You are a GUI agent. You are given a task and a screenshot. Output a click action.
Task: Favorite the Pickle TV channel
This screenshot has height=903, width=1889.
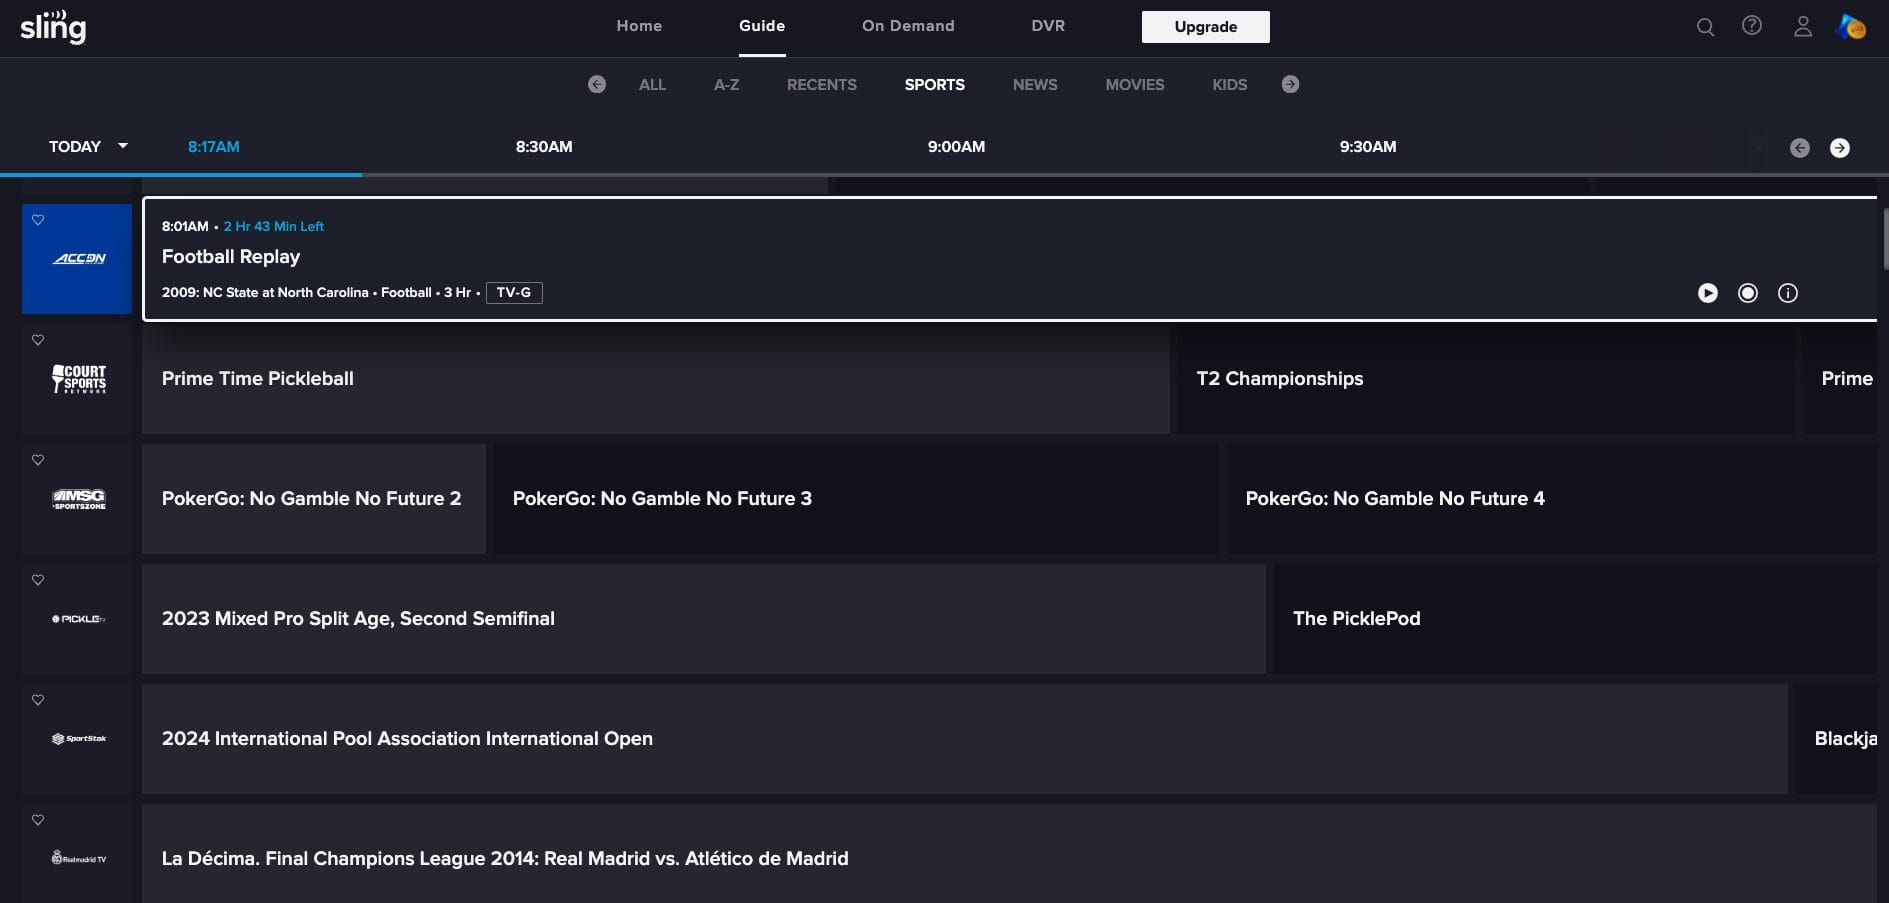pos(38,579)
